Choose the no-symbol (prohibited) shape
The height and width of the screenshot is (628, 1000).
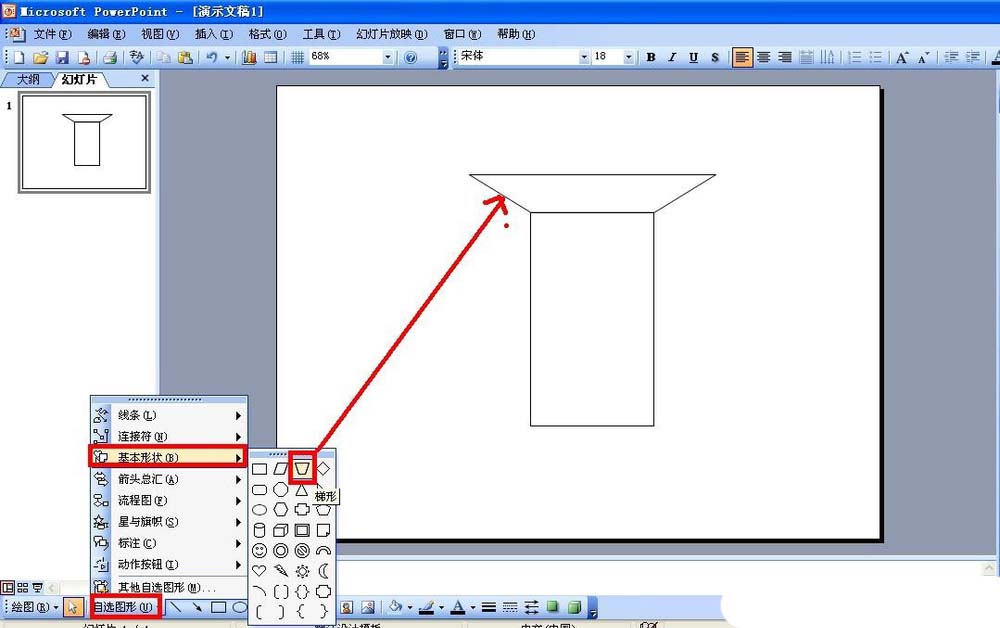pos(302,550)
